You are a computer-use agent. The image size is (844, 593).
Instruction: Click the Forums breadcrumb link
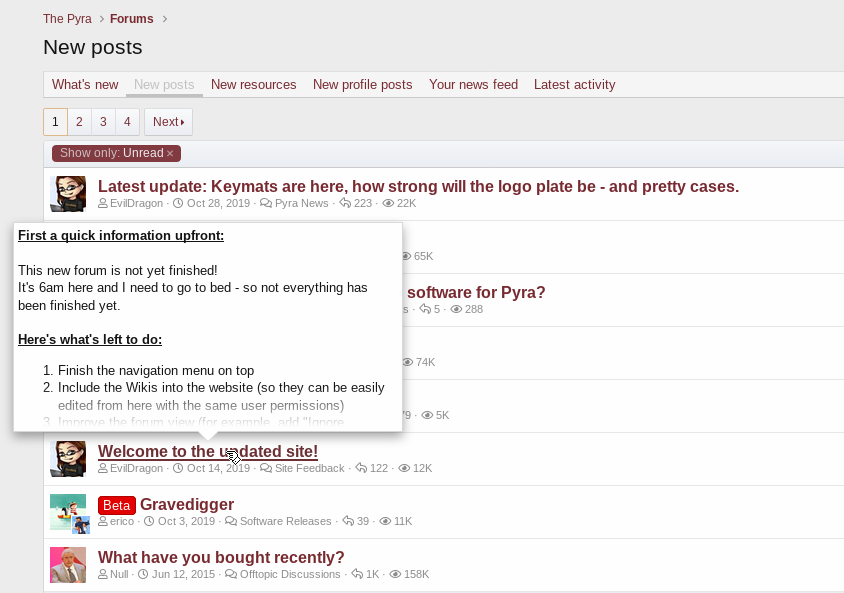point(132,19)
